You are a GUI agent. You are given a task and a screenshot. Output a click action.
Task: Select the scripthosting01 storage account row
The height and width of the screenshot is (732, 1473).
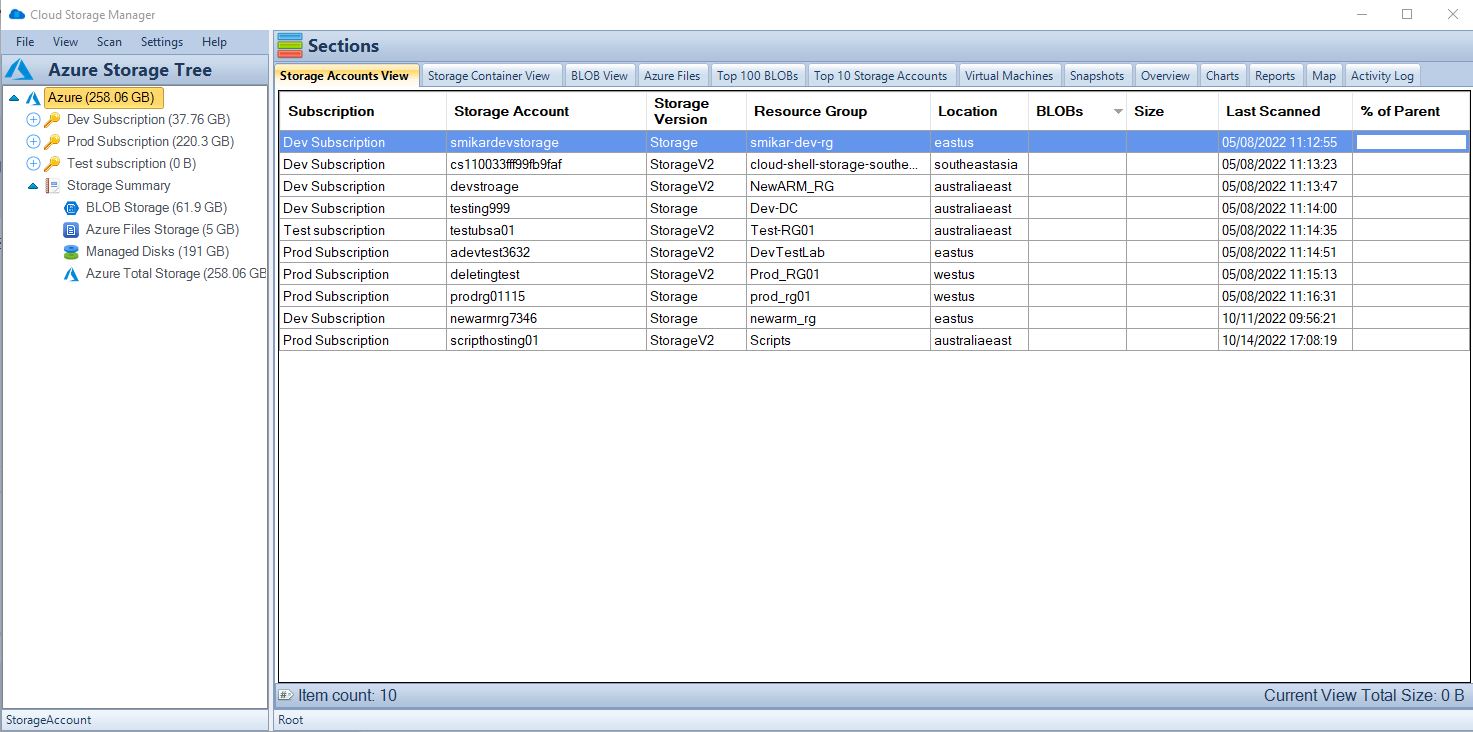point(874,340)
